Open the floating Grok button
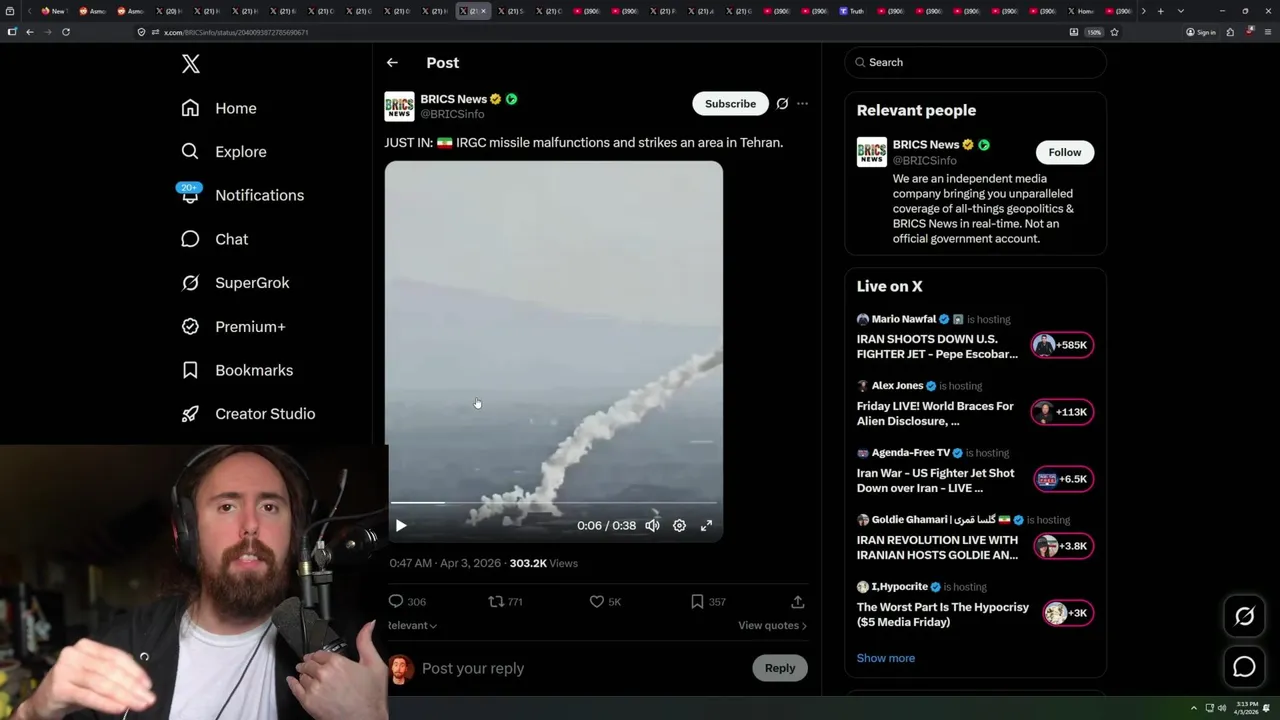The image size is (1280, 720). 1244,617
